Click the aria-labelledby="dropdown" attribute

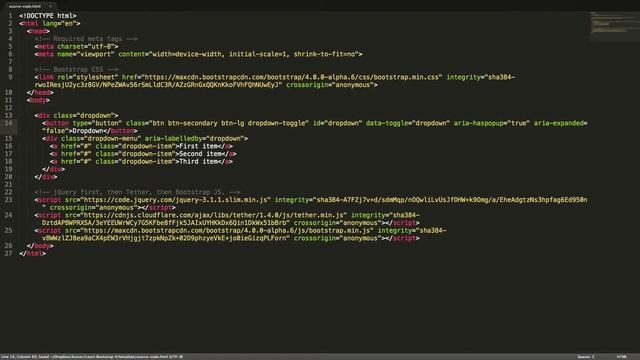195,138
